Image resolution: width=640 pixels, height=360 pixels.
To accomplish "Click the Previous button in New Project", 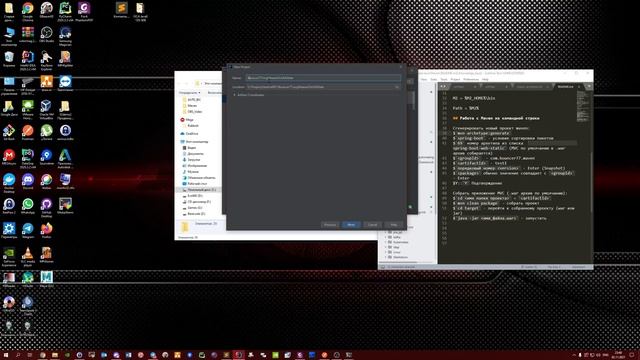I will (330, 224).
